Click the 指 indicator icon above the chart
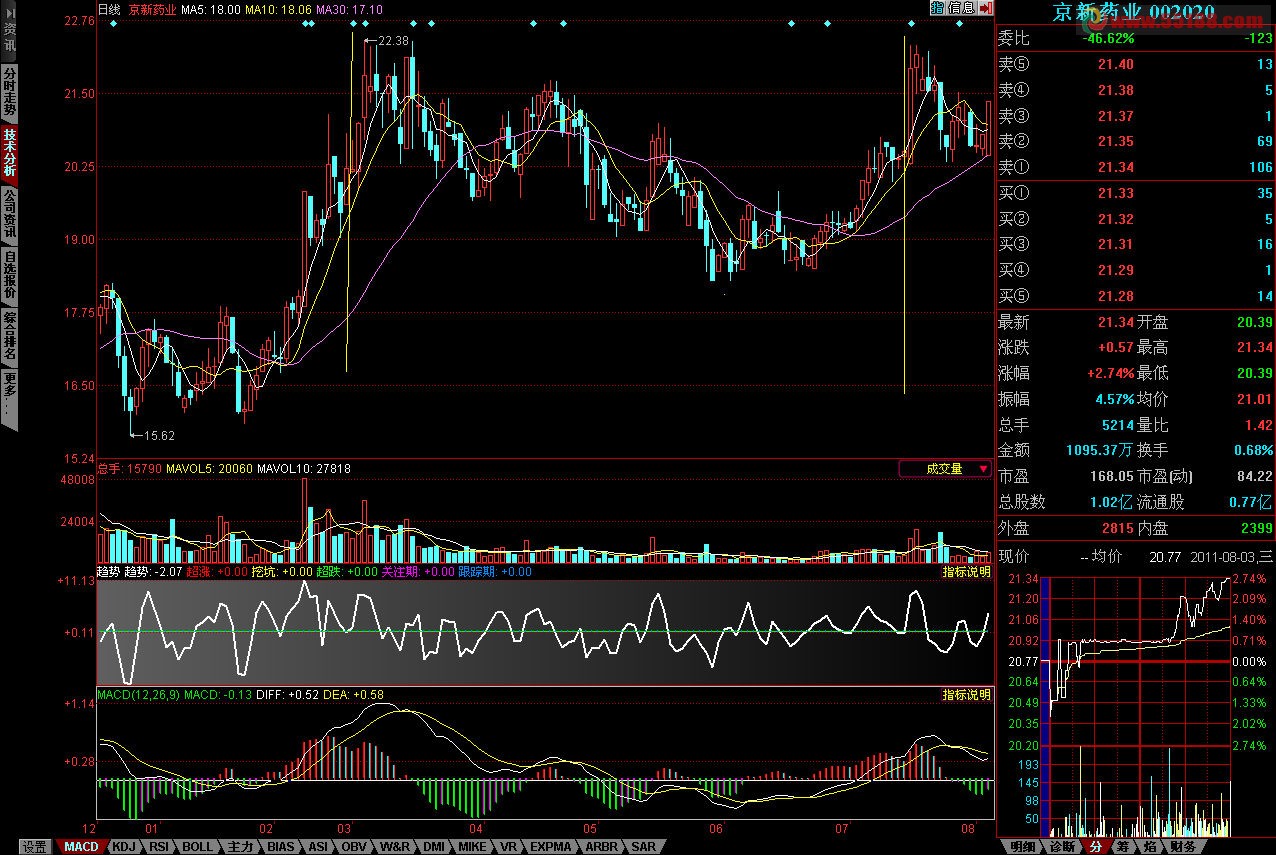Image resolution: width=1276 pixels, height=855 pixels. click(x=937, y=8)
